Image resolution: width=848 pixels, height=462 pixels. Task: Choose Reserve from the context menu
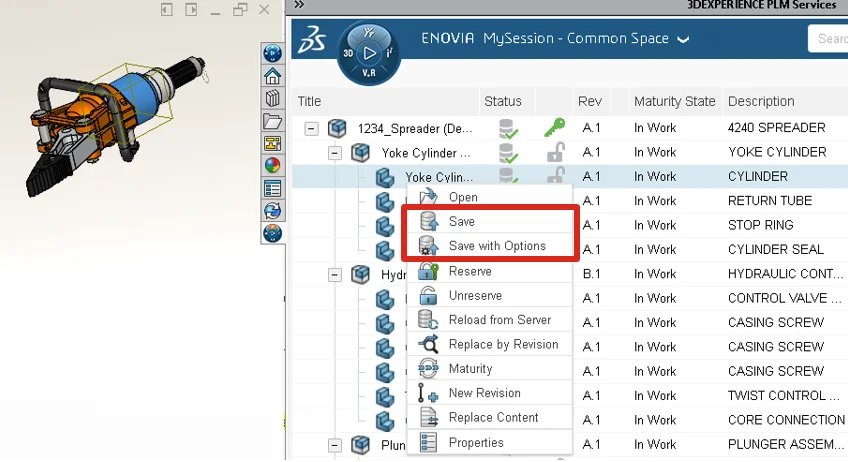click(x=489, y=271)
